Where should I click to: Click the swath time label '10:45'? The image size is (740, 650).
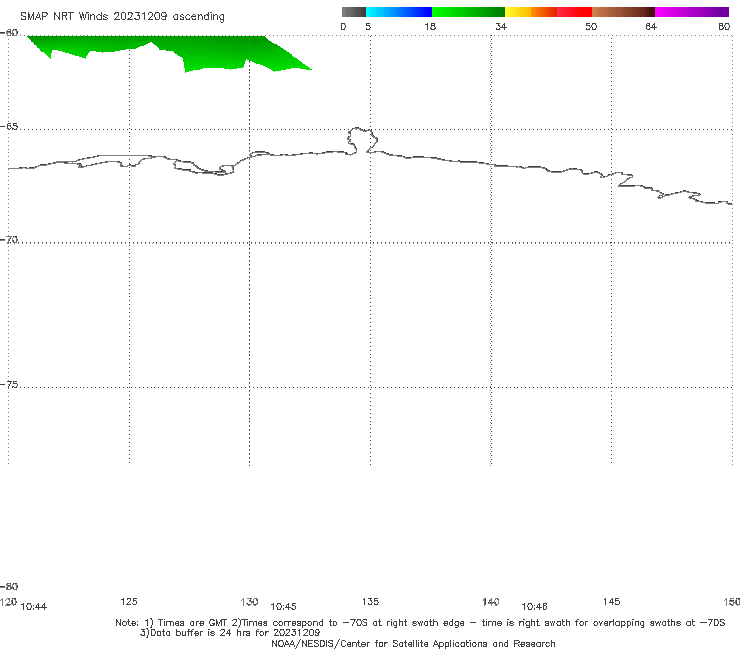point(283,607)
